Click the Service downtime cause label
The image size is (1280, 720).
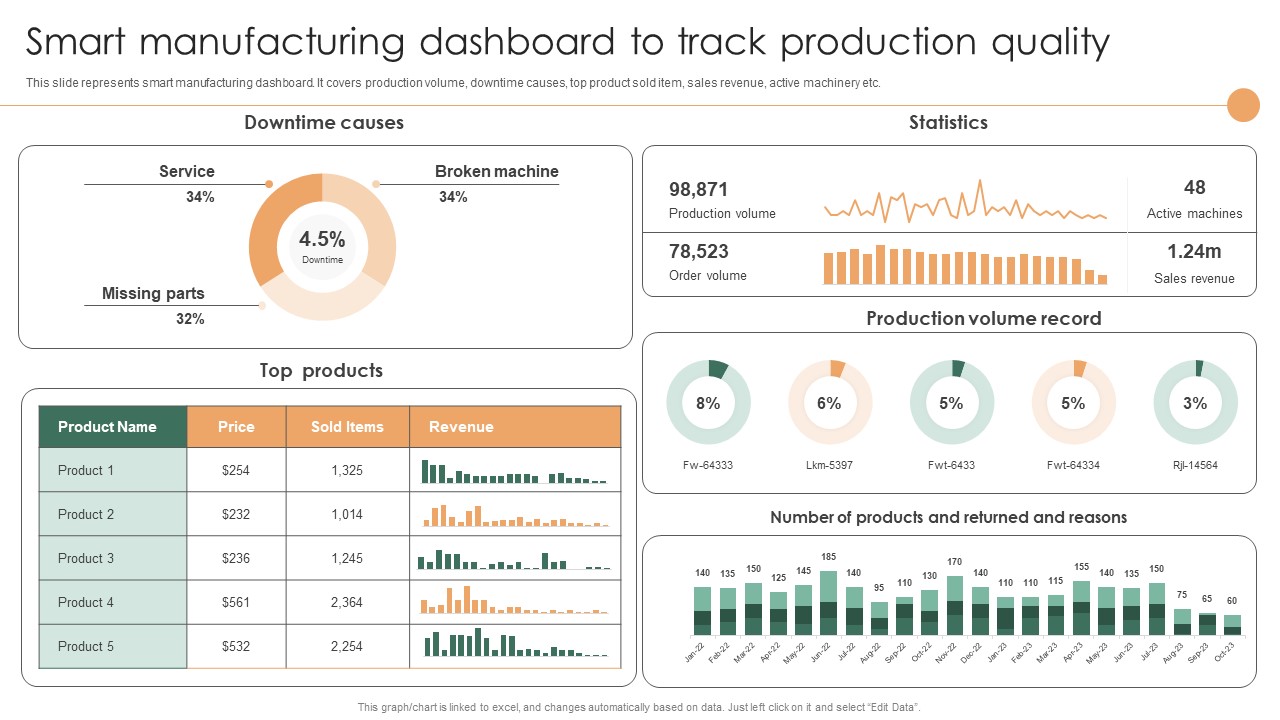coord(187,171)
